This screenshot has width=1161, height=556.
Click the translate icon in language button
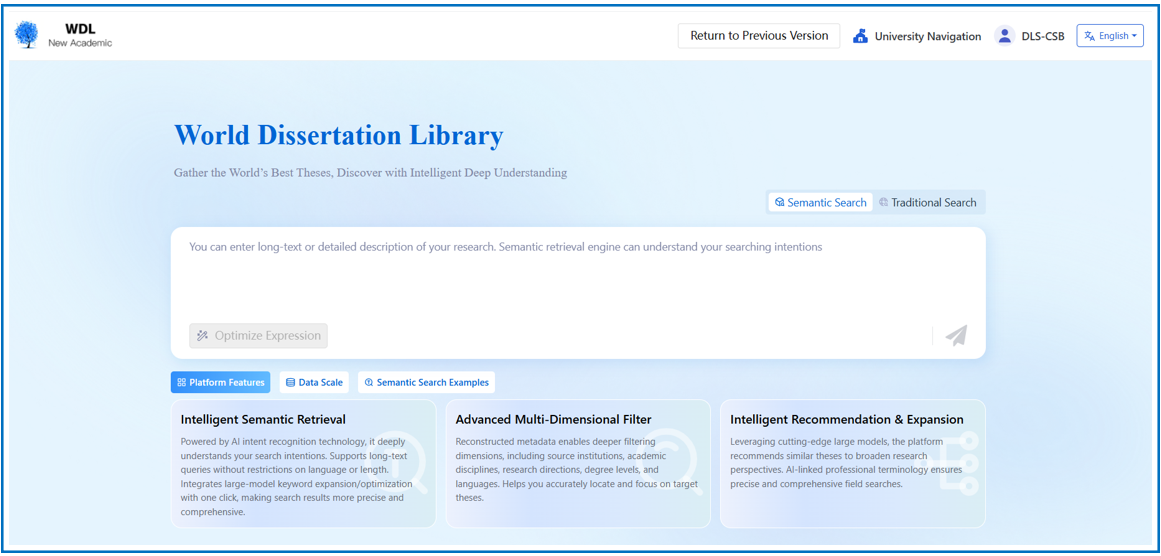pos(1090,36)
